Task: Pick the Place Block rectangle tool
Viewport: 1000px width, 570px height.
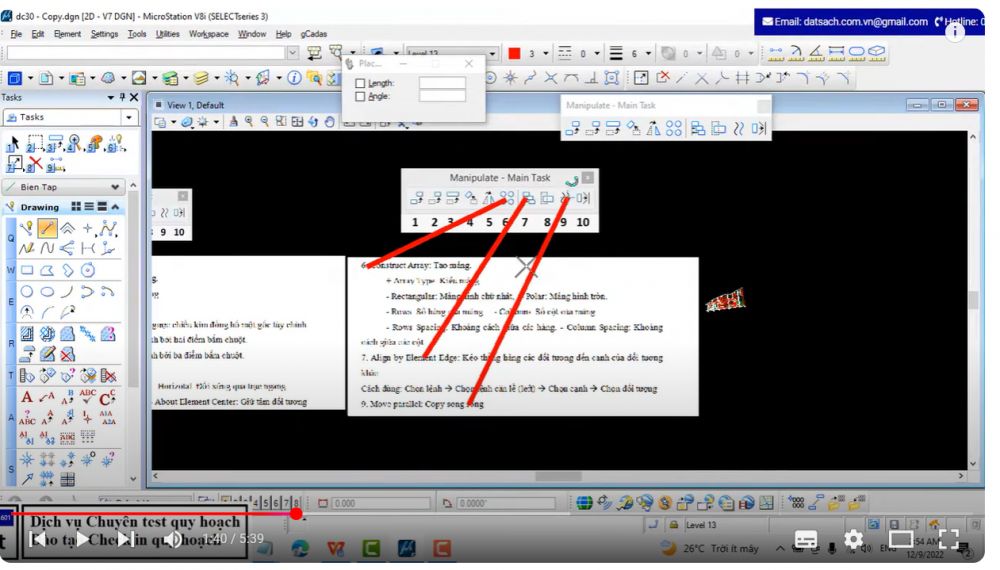Action: 27,270
